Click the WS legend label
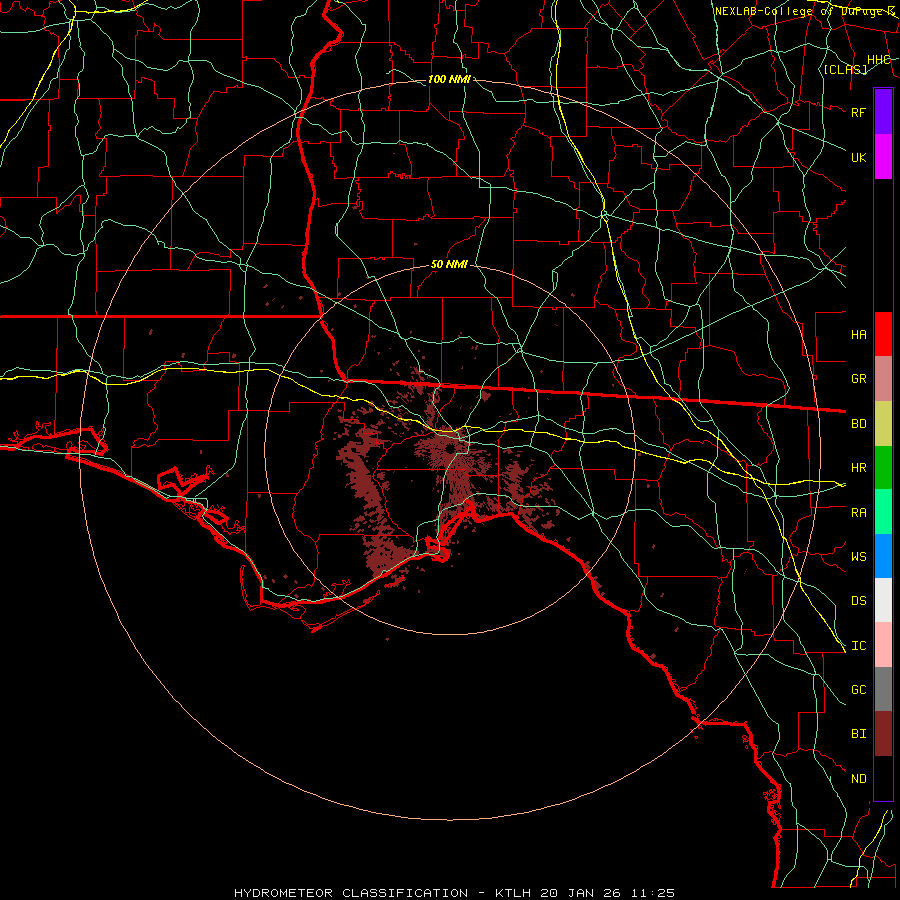 [x=858, y=557]
